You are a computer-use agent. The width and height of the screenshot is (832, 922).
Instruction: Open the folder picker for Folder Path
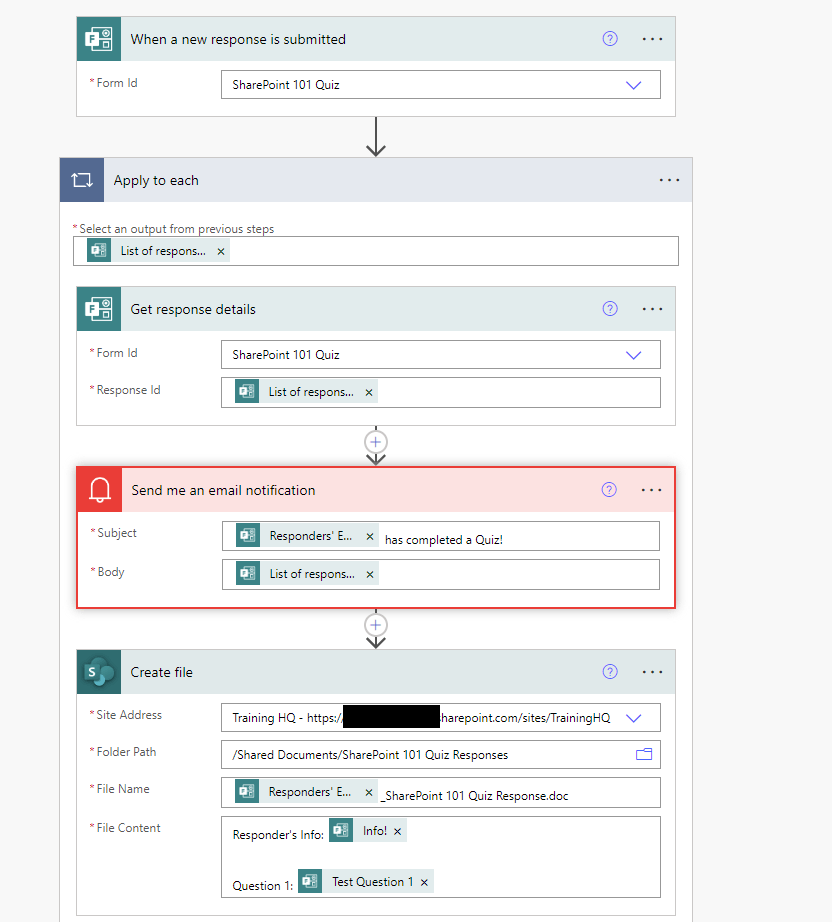pyautogui.click(x=644, y=754)
